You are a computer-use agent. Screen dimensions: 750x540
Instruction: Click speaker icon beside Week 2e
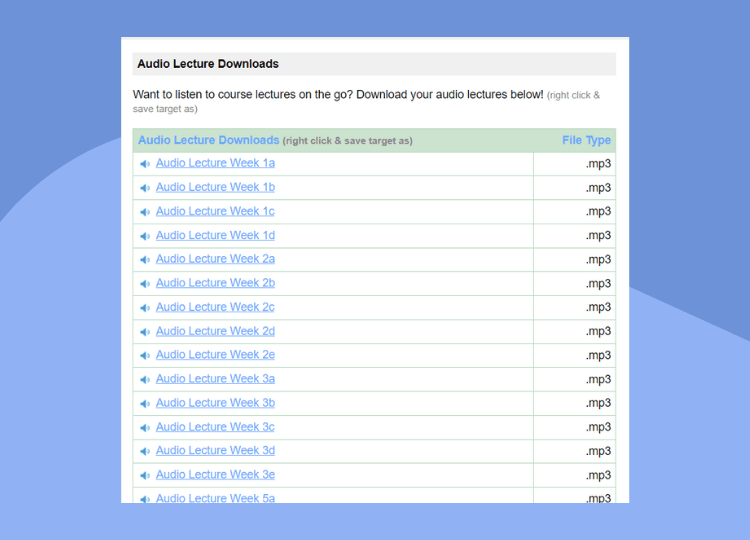click(145, 355)
